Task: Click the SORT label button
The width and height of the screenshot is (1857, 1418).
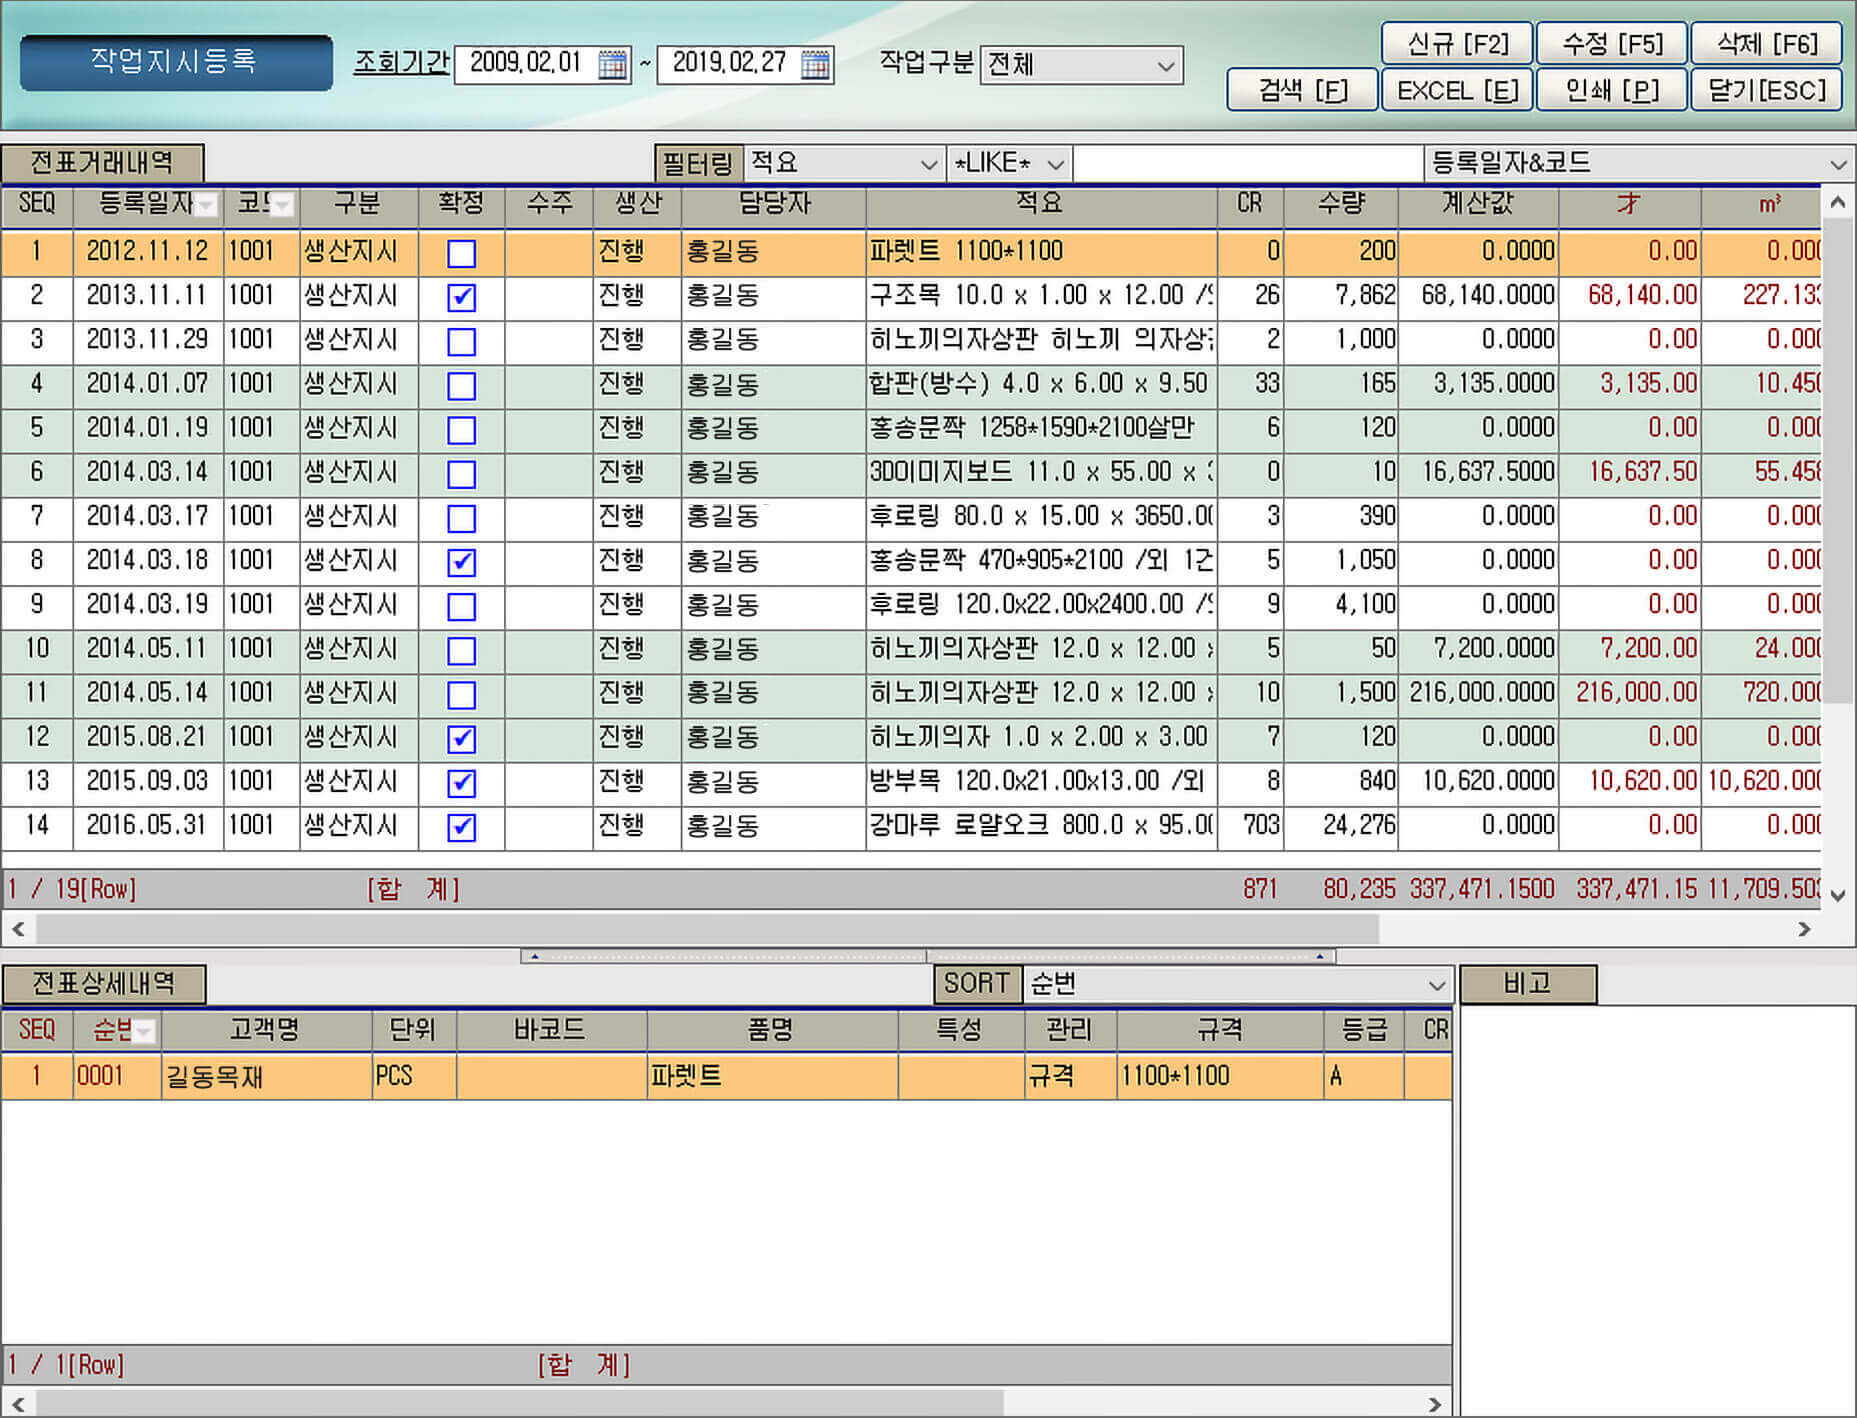Action: pyautogui.click(x=976, y=984)
